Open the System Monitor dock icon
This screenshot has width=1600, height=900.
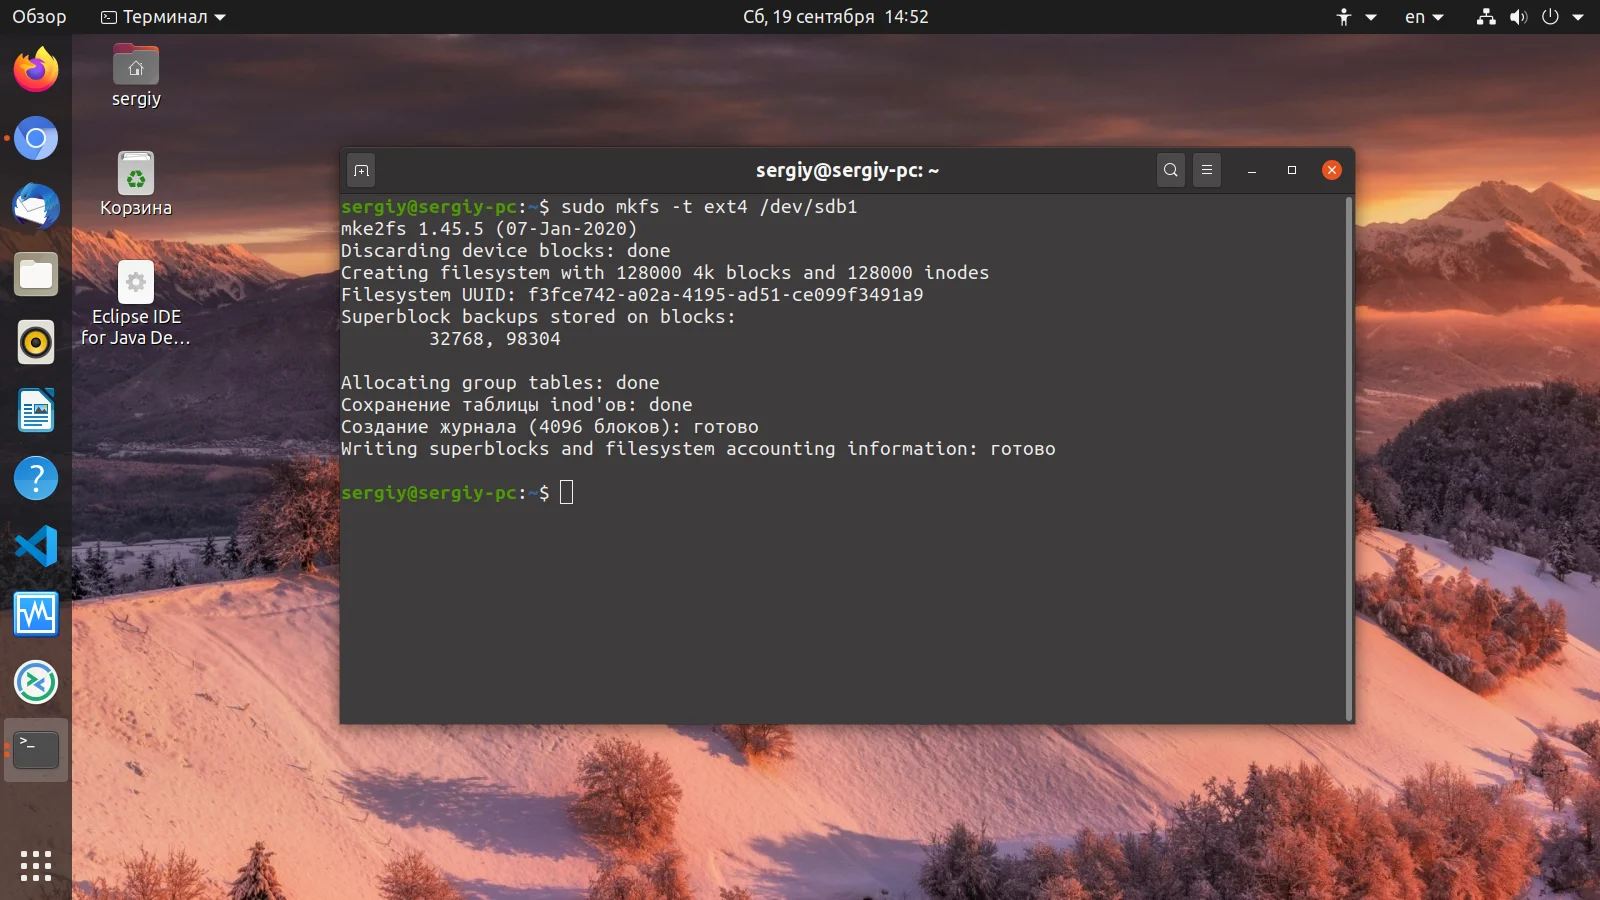tap(36, 614)
